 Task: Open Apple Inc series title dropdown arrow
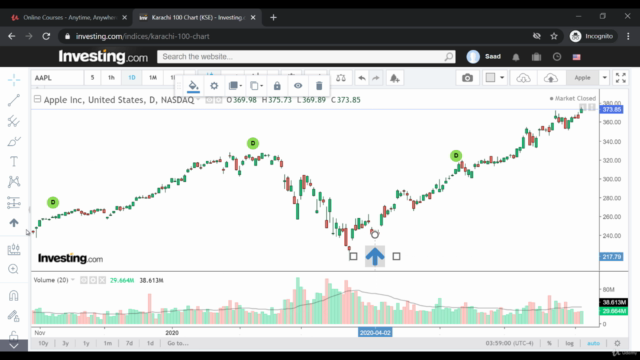pyautogui.click(x=198, y=100)
